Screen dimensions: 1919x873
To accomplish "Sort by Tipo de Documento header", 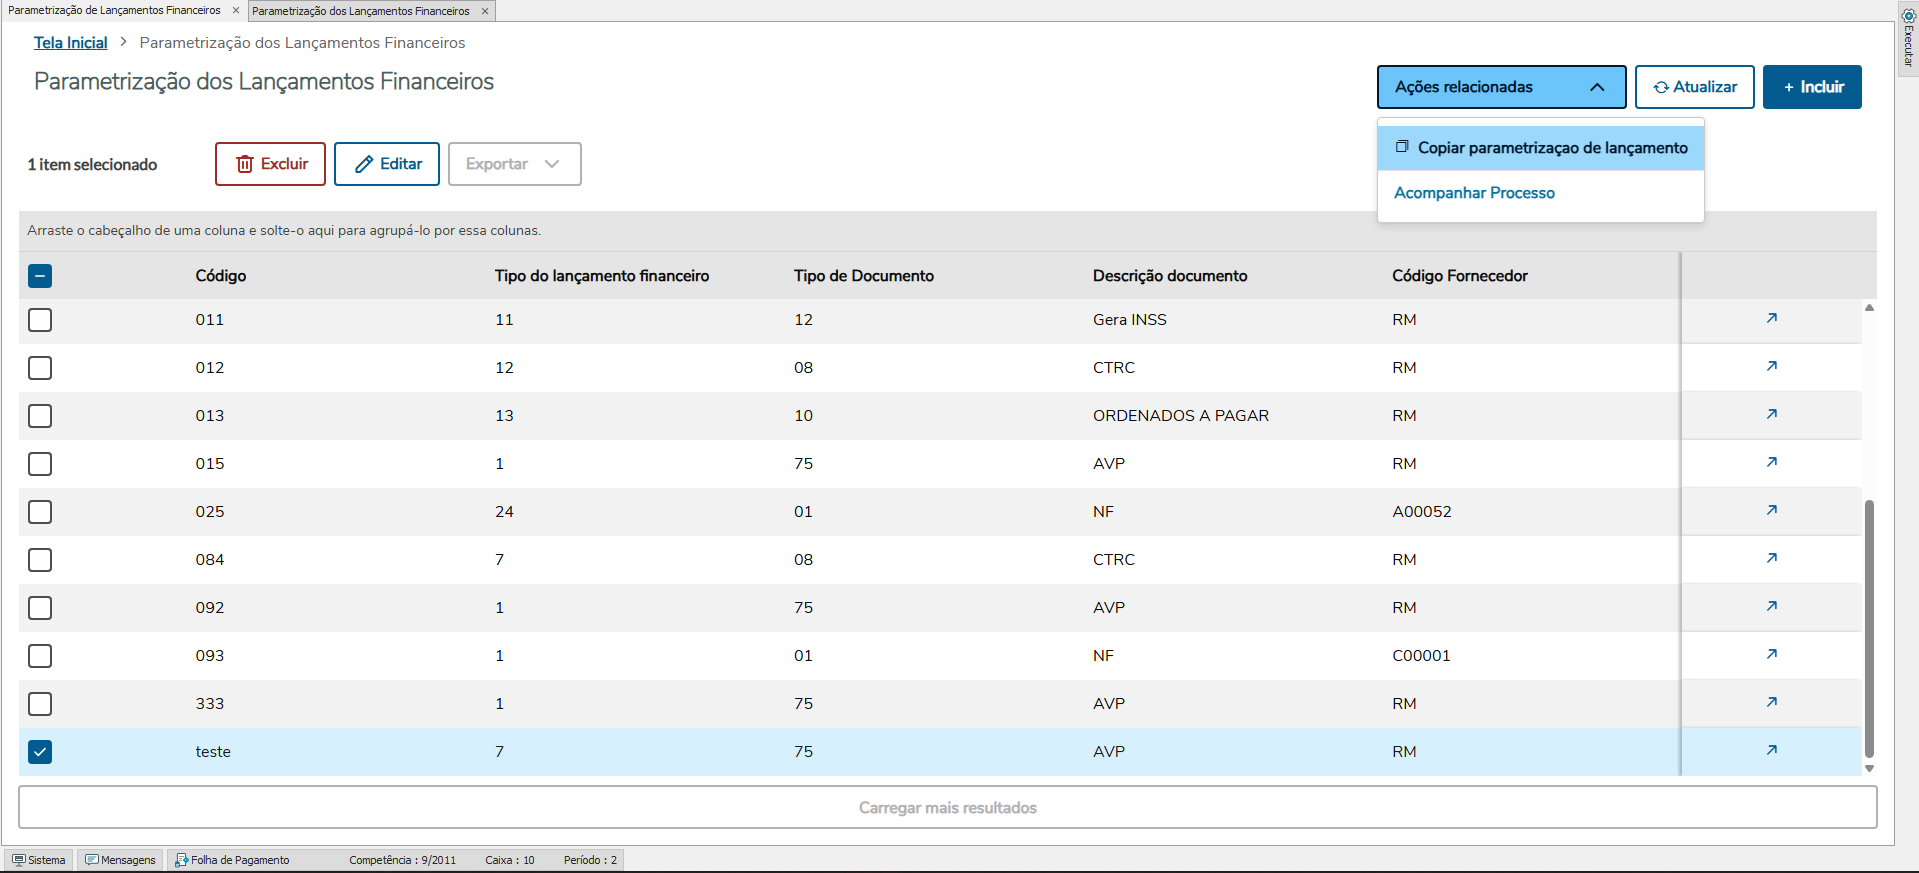I will [864, 276].
